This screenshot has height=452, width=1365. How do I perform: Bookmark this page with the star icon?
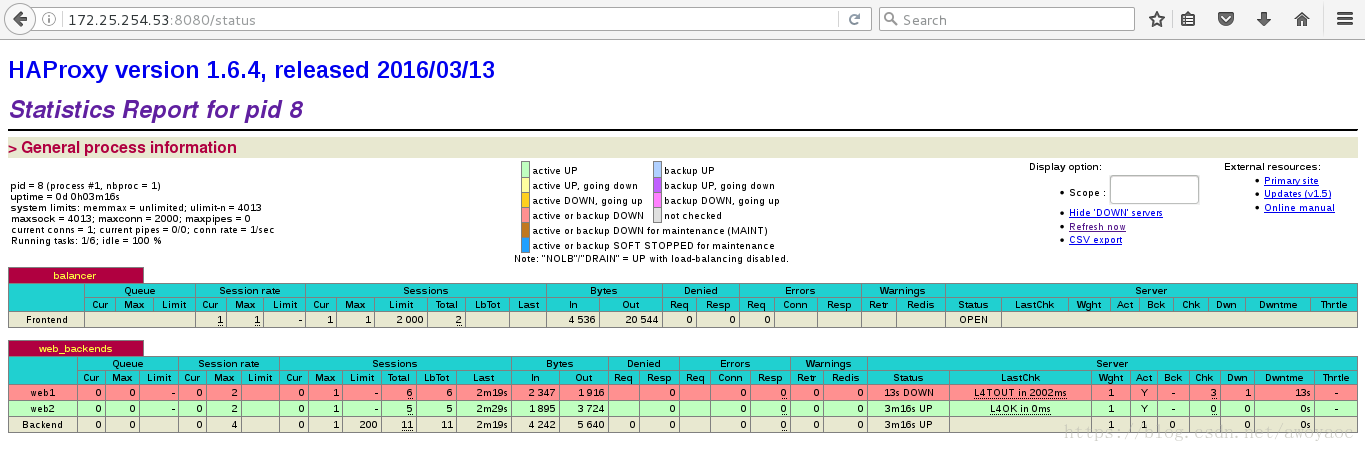pyautogui.click(x=1157, y=19)
